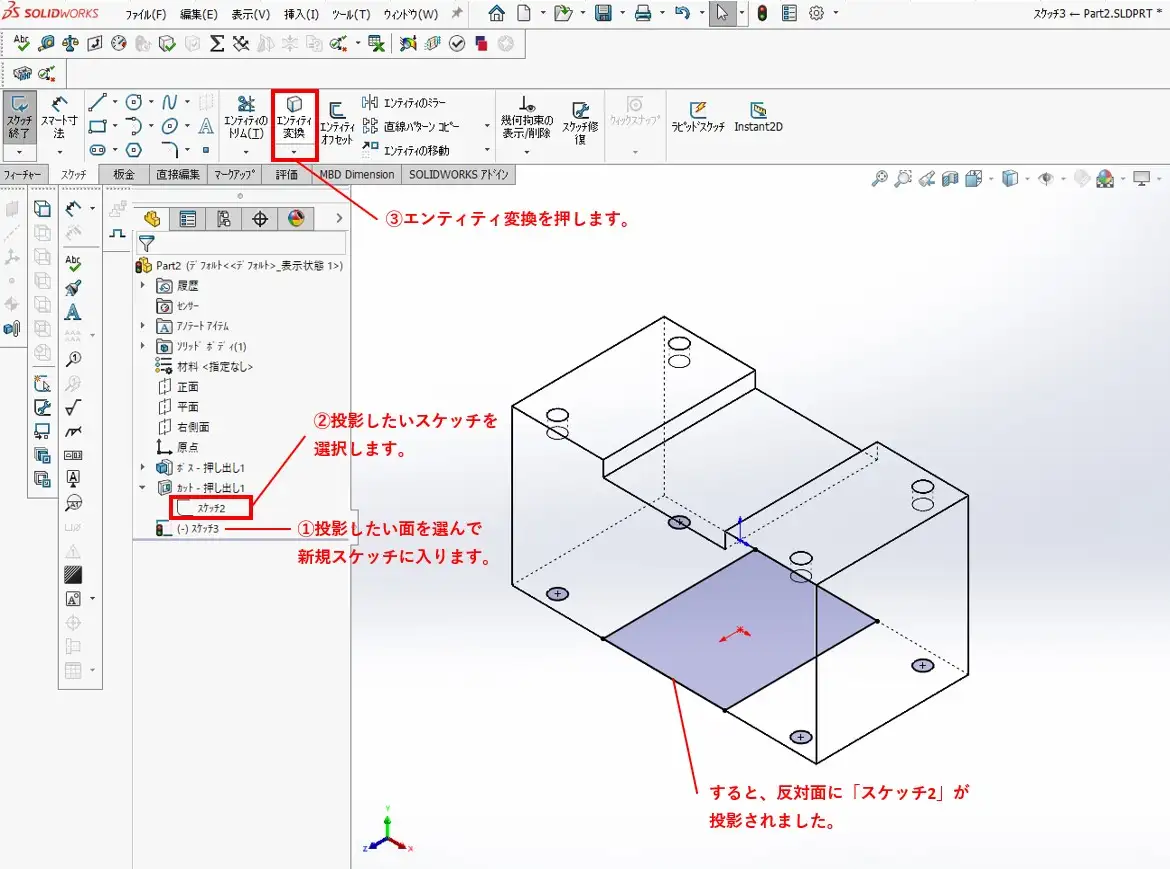1170x869 pixels.
Task: Toggle the hide/show items eye icon
Action: tap(1046, 179)
